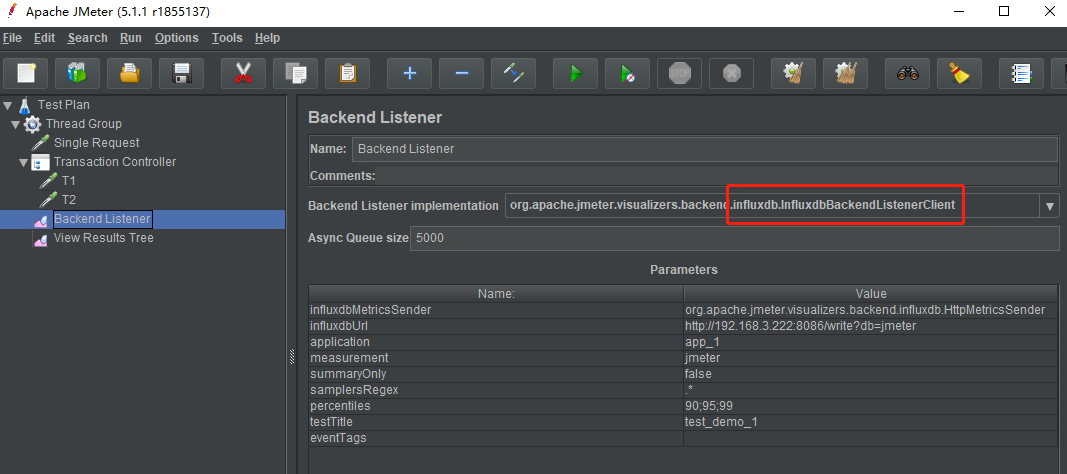Screen dimensions: 1067x474
Task: Click the Function Helper list icon
Action: coord(1021,73)
